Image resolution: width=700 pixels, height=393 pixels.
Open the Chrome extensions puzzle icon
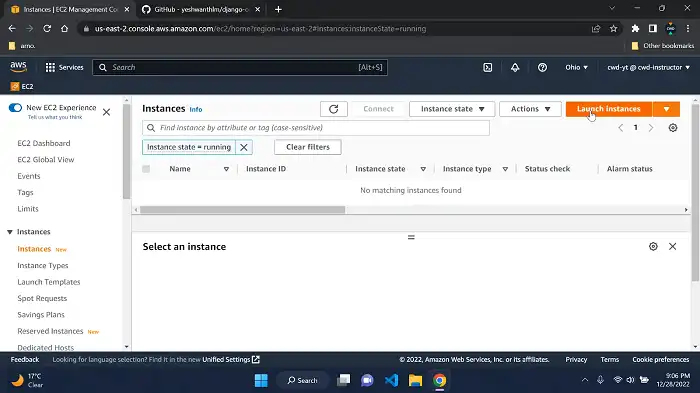pyautogui.click(x=635, y=29)
